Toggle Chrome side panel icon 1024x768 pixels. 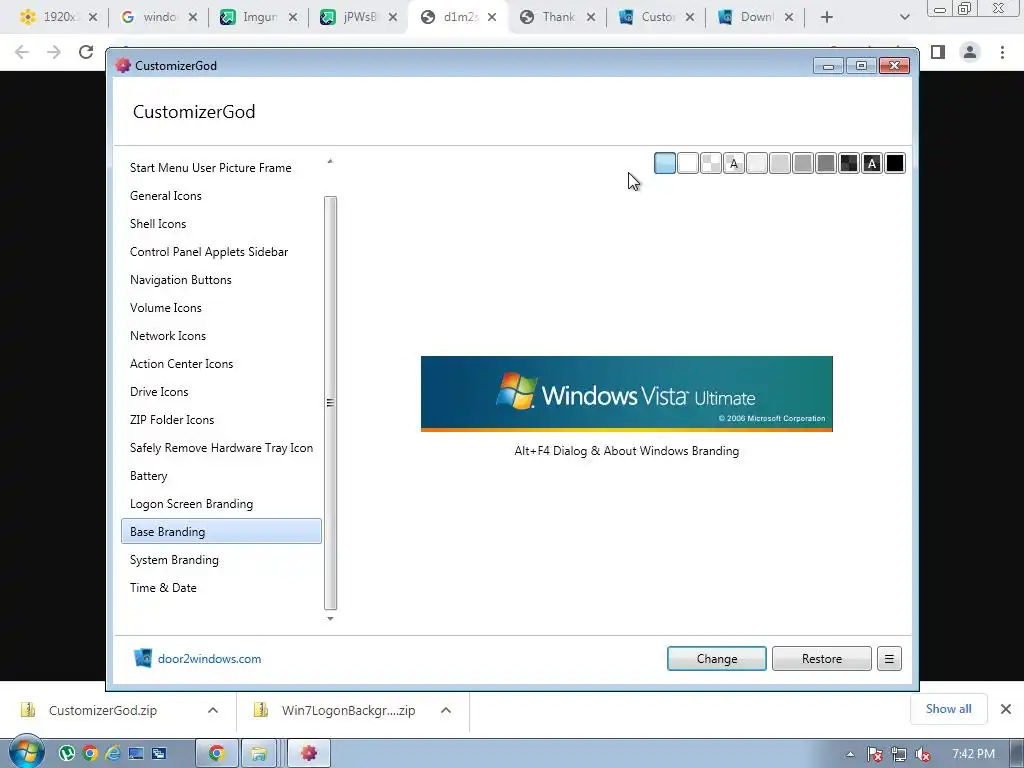pos(938,52)
